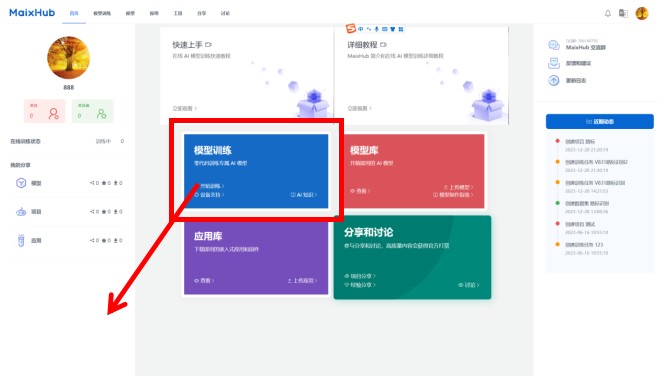The width and height of the screenshot is (658, 376).
Task: Open fourth top navigation tab
Action: point(154,13)
